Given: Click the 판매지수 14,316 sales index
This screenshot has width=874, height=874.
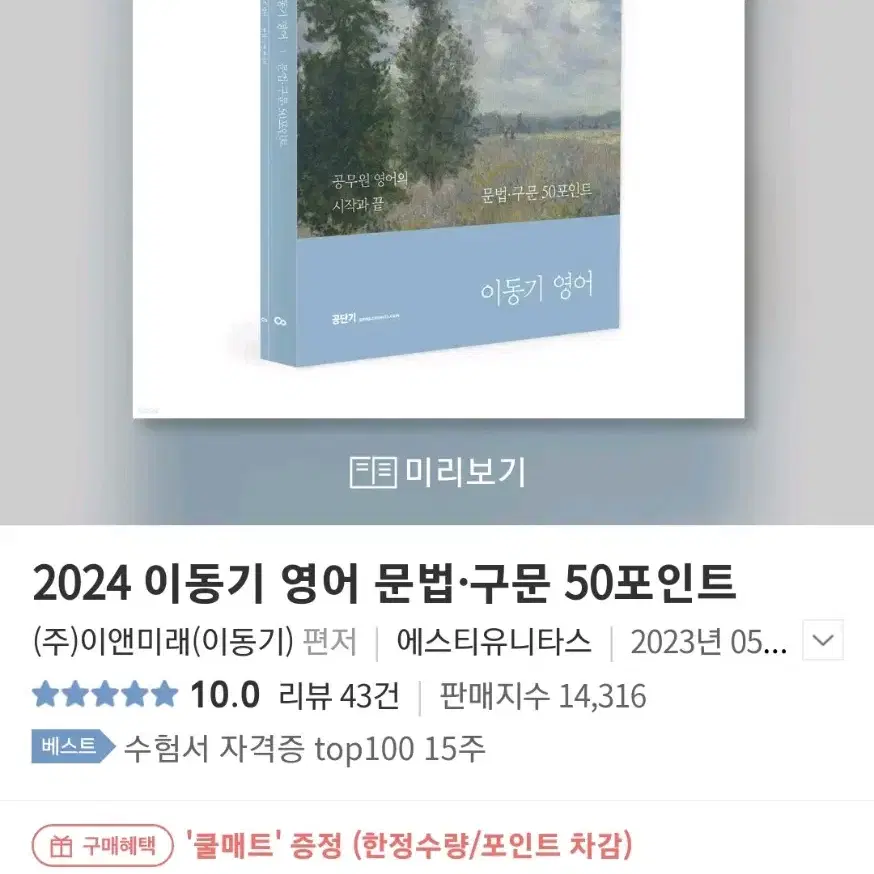Looking at the screenshot, I should (543, 696).
